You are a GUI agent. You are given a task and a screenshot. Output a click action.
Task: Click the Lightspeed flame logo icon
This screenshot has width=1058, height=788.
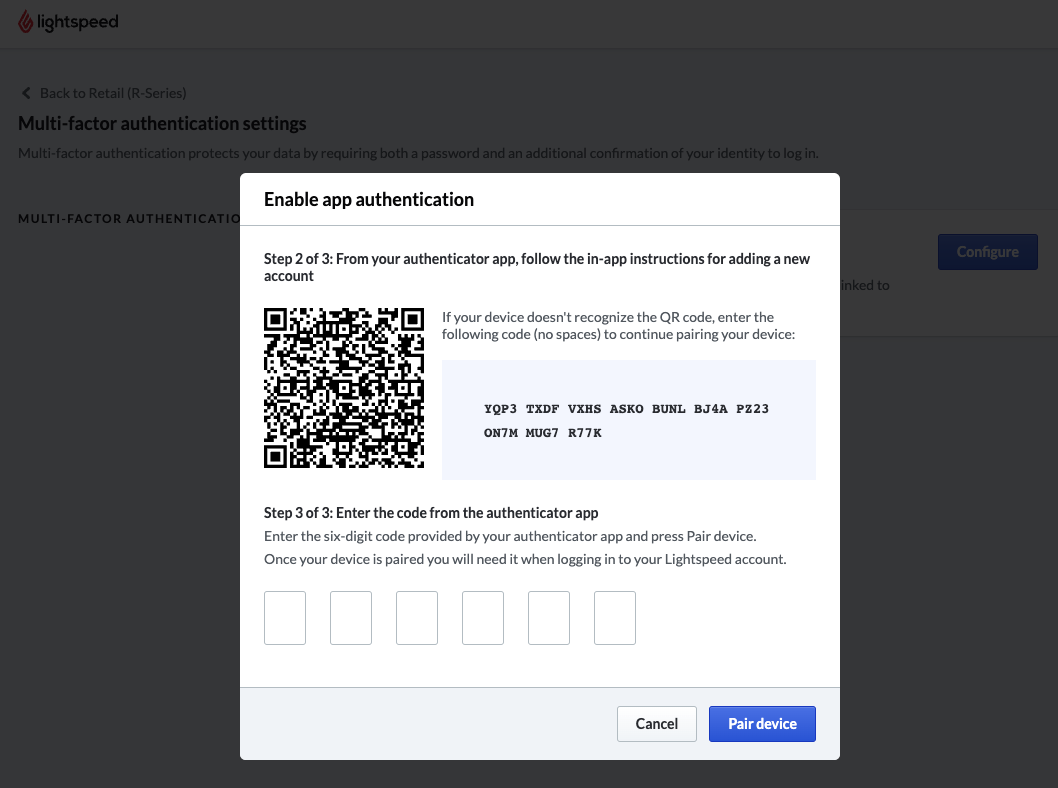click(24, 20)
